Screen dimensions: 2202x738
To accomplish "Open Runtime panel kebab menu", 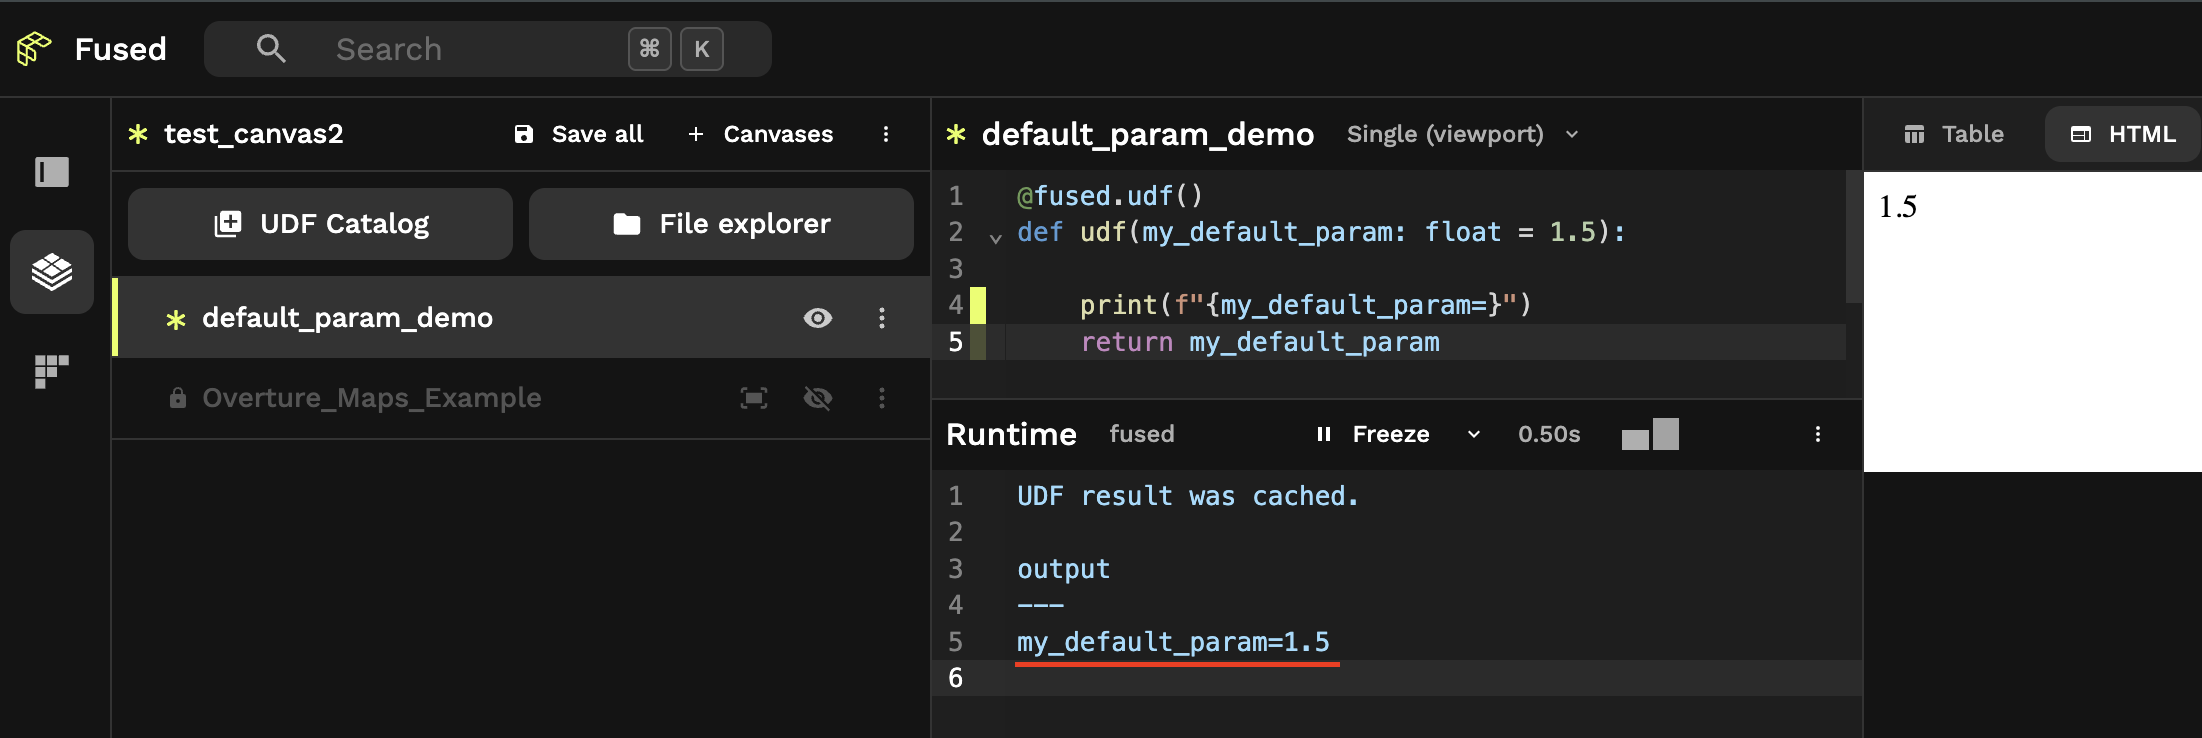I will (1818, 434).
